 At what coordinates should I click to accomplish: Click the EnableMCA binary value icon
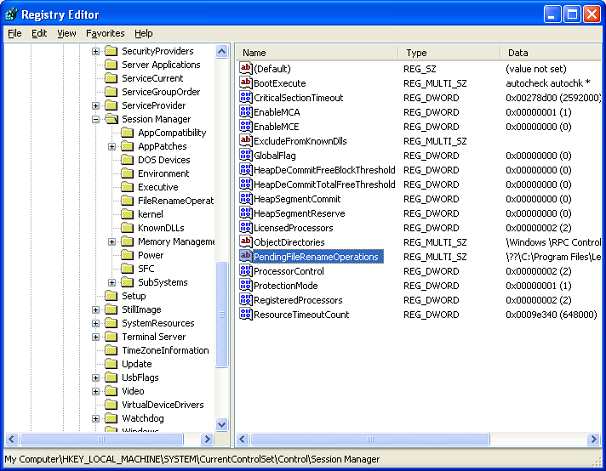coord(245,112)
